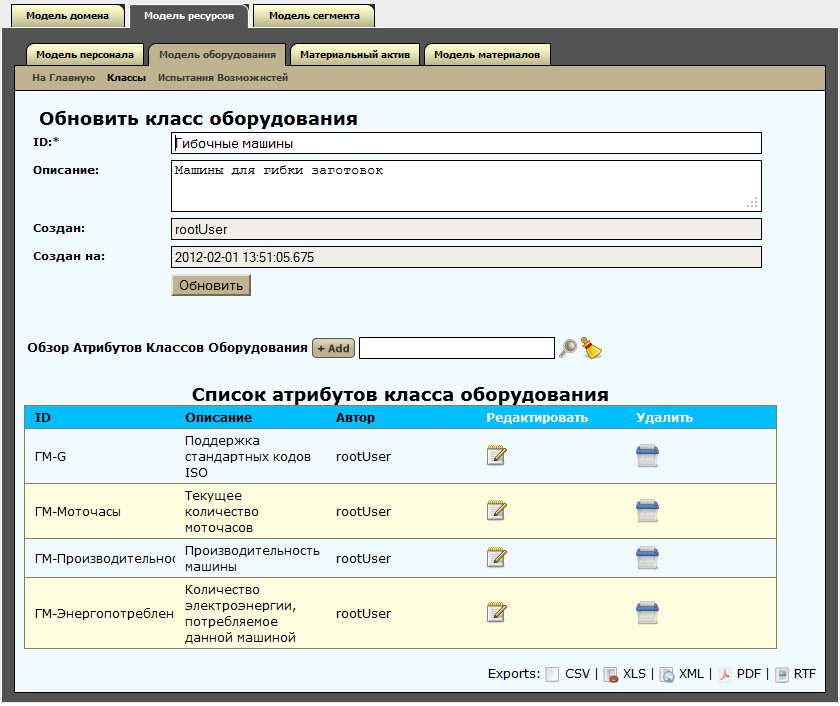The width and height of the screenshot is (840, 706).
Task: Click description Производительность машины
Action: [x=252, y=559]
